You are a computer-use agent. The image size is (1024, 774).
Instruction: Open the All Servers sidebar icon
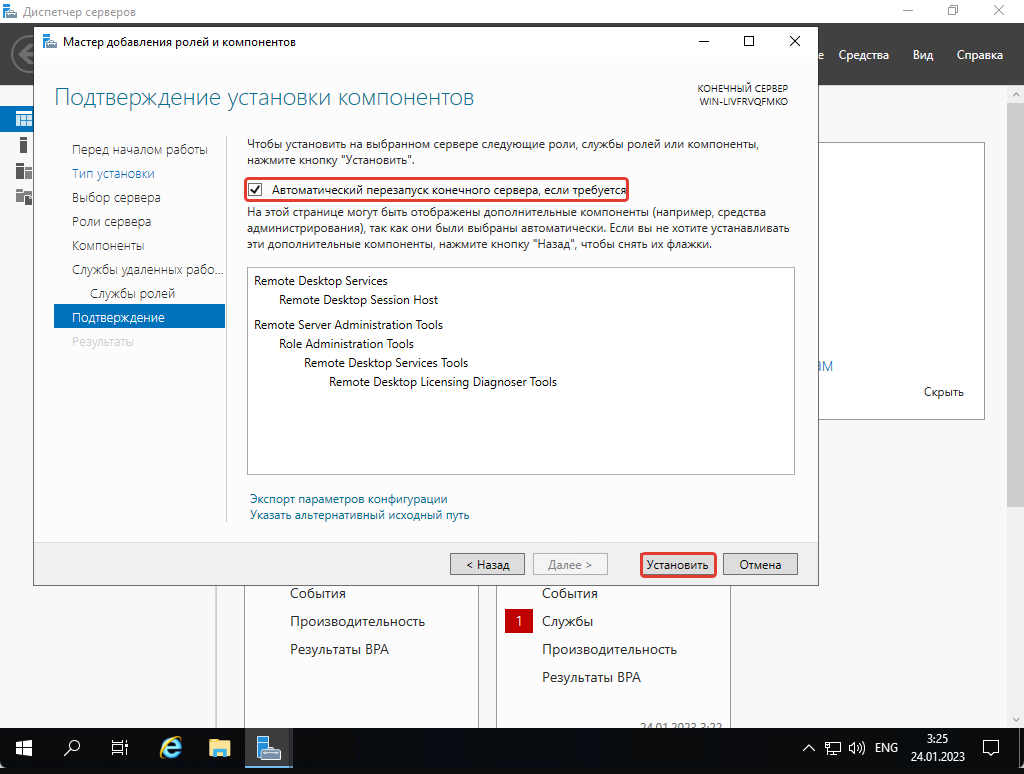22,171
